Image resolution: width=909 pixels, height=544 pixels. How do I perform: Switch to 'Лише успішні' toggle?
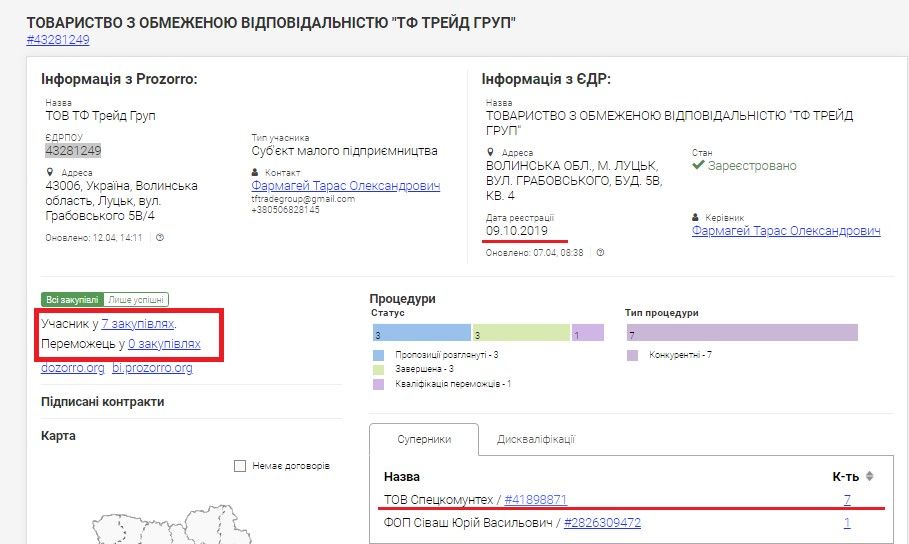tap(136, 300)
